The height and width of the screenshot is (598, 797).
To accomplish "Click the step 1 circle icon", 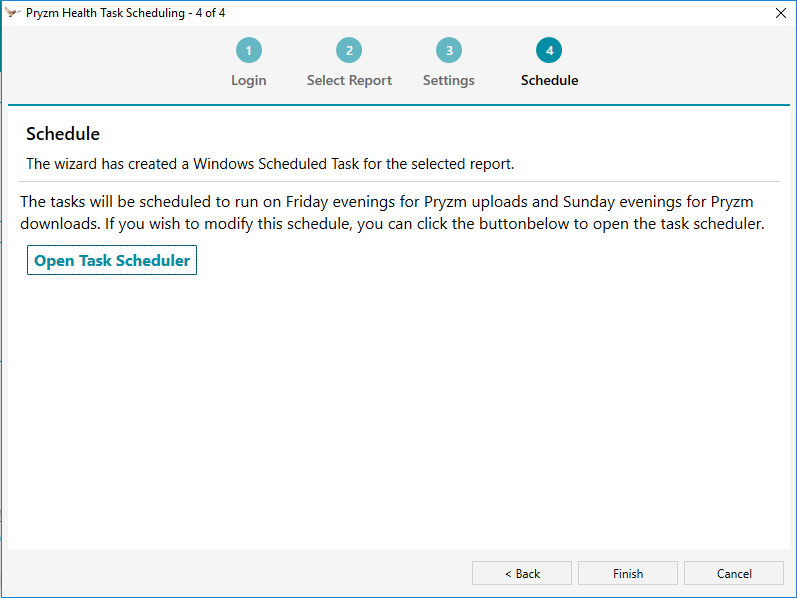I will (249, 50).
